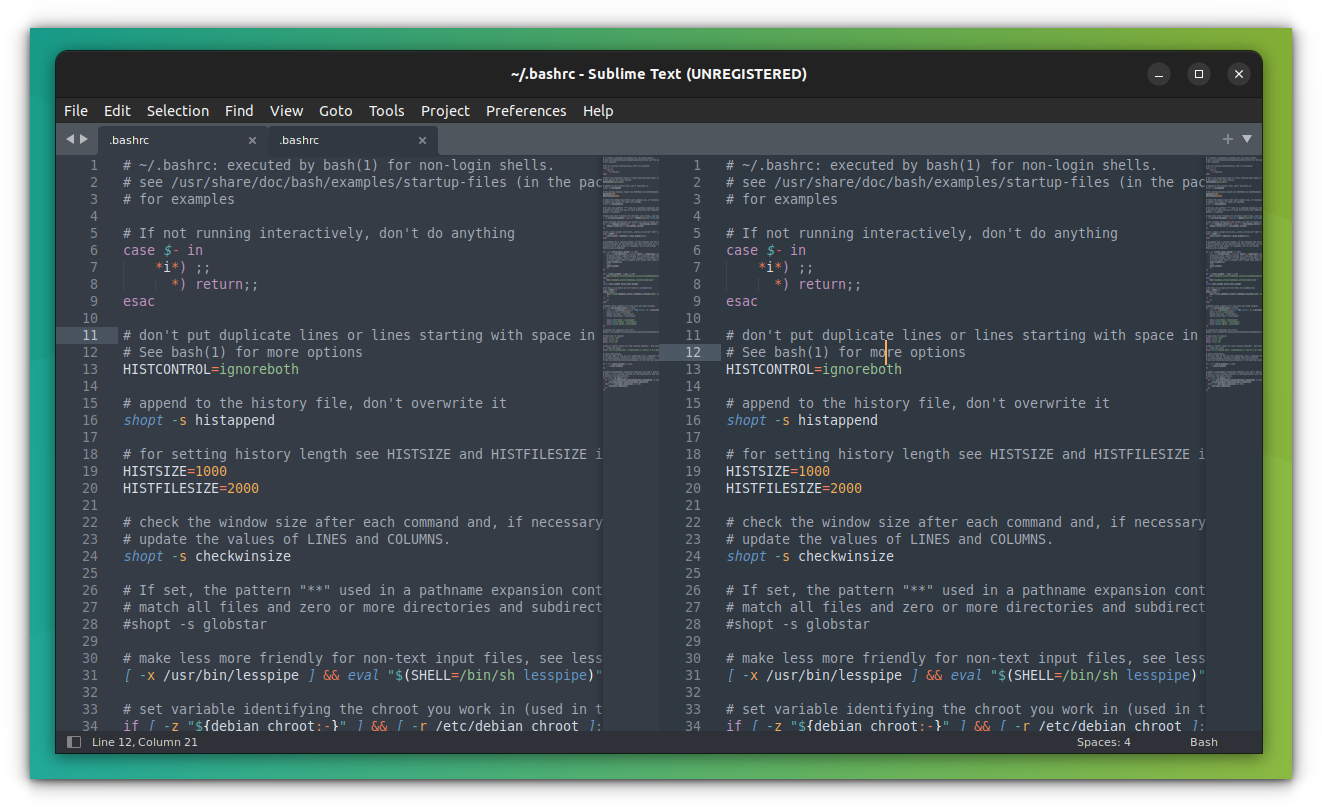
Task: Open the Spaces: 4 indentation menu
Action: (x=1103, y=742)
